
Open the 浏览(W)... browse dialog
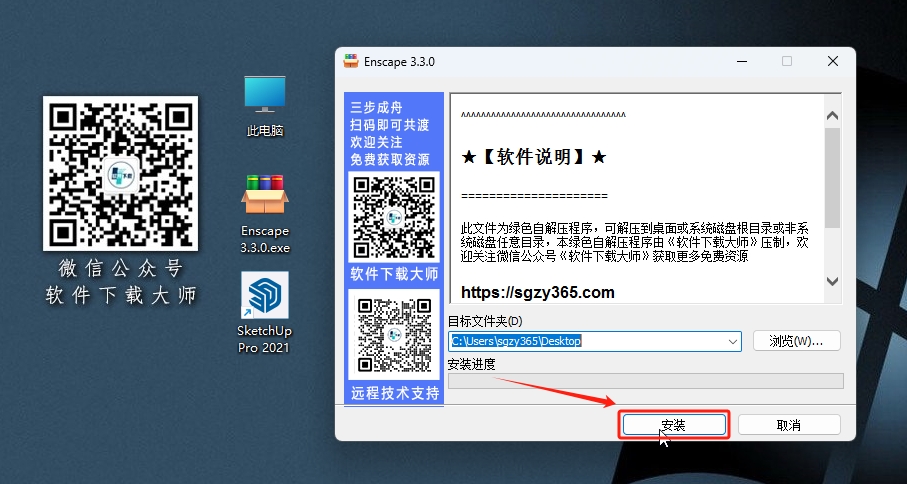pyautogui.click(x=797, y=341)
